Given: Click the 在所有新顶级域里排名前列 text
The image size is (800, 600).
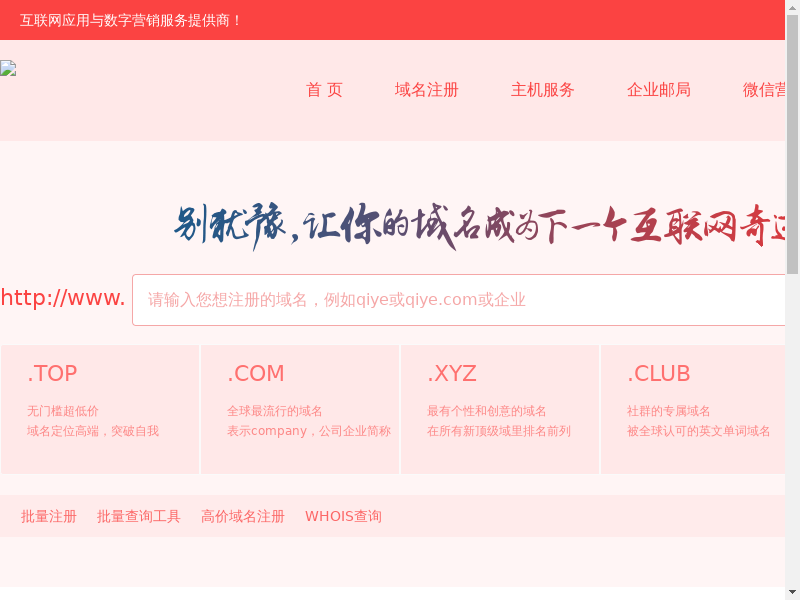Looking at the screenshot, I should (x=498, y=431).
